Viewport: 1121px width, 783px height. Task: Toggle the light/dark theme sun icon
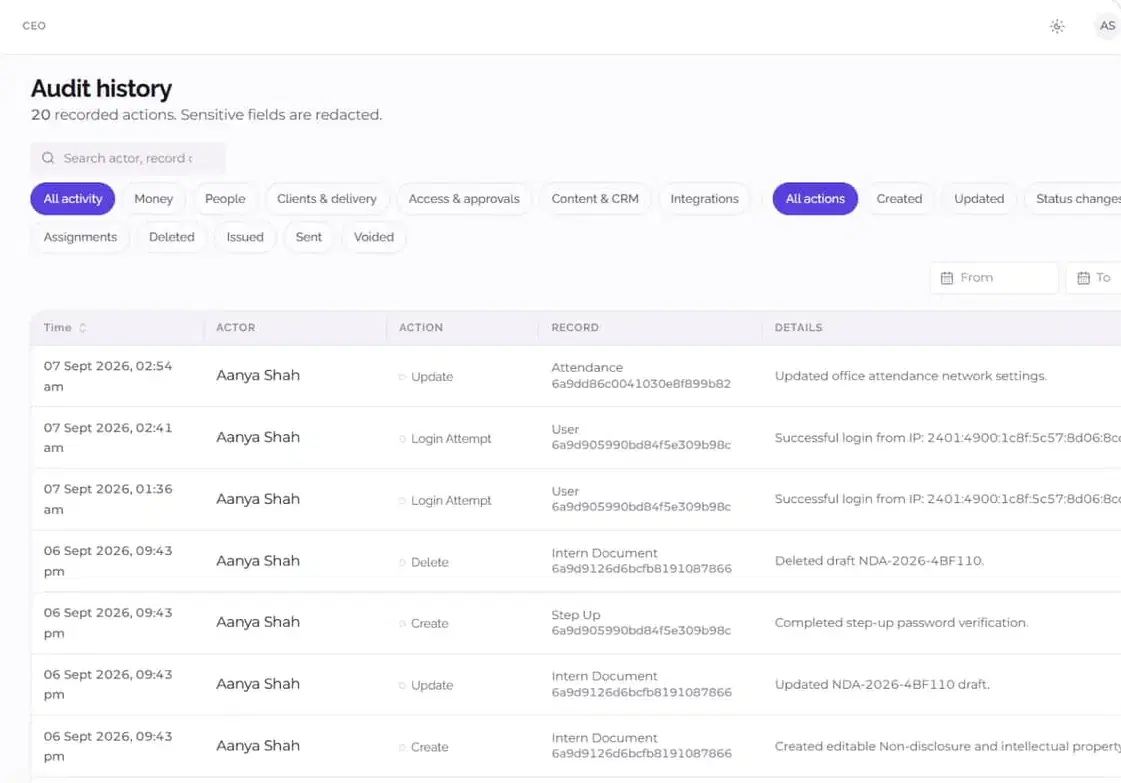1057,26
